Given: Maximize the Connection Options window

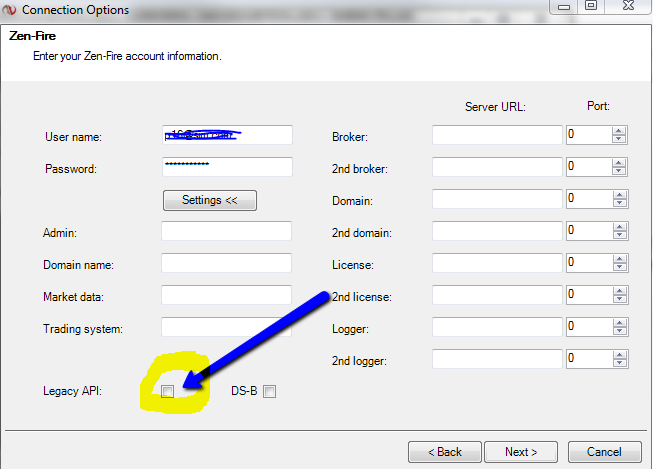Looking at the screenshot, I should (591, 5).
